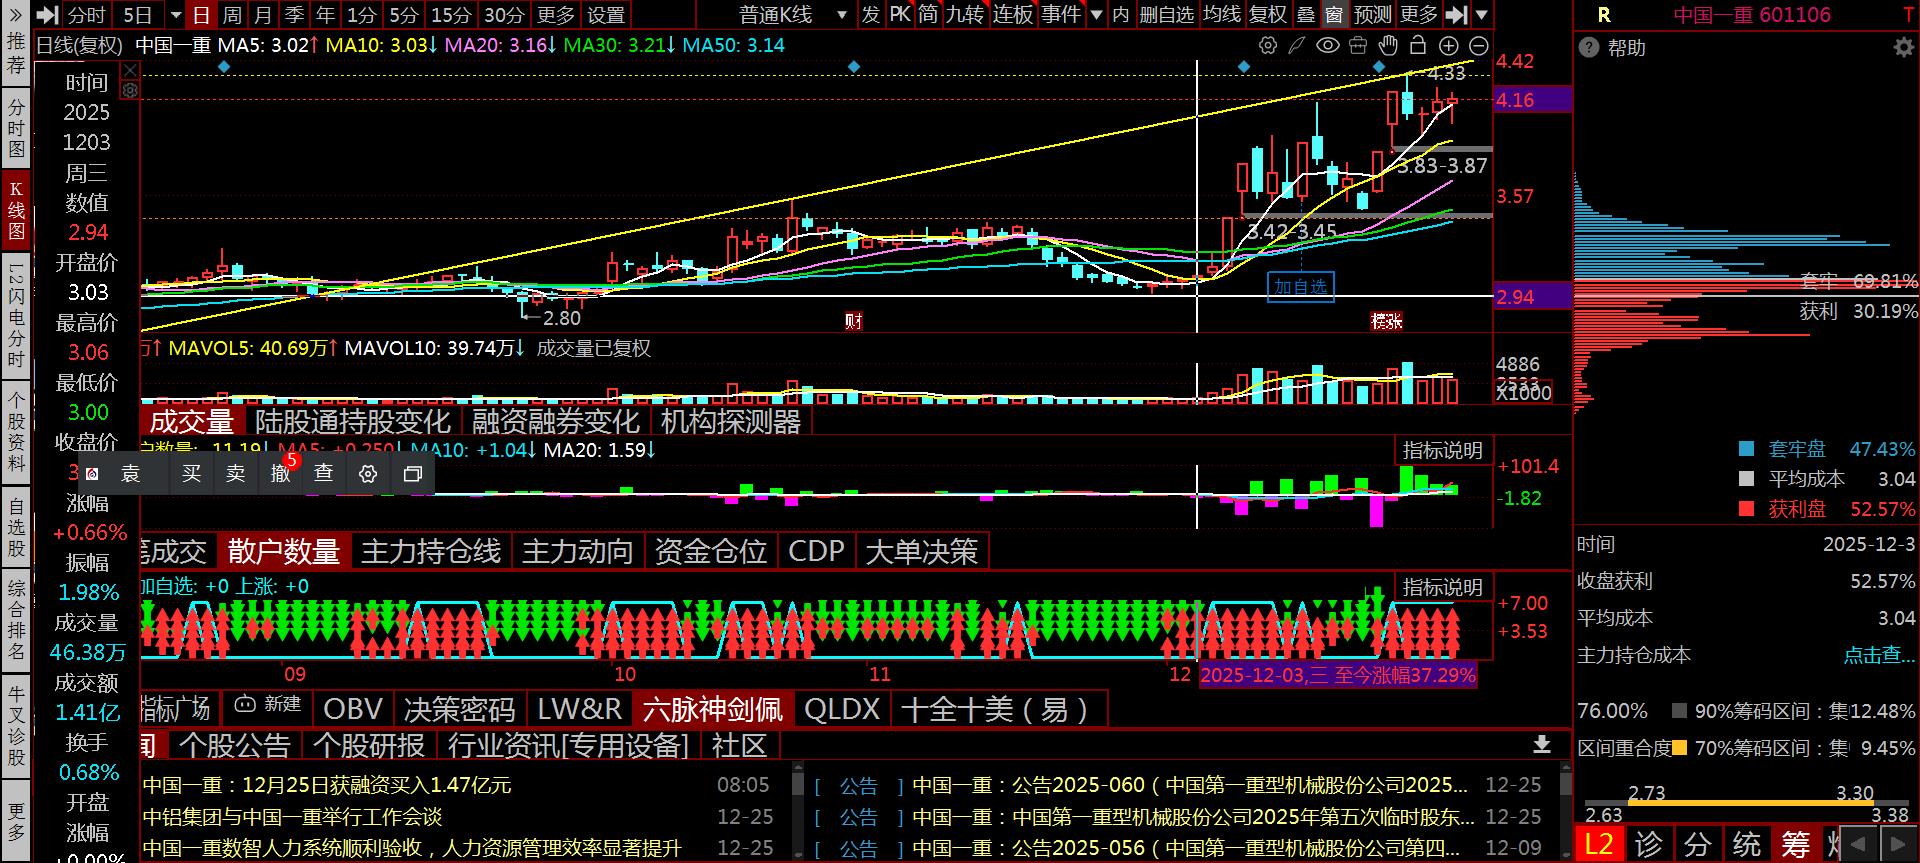Image resolution: width=1920 pixels, height=863 pixels.
Task: Toggle the eye visibility icon on chart
Action: point(1327,46)
